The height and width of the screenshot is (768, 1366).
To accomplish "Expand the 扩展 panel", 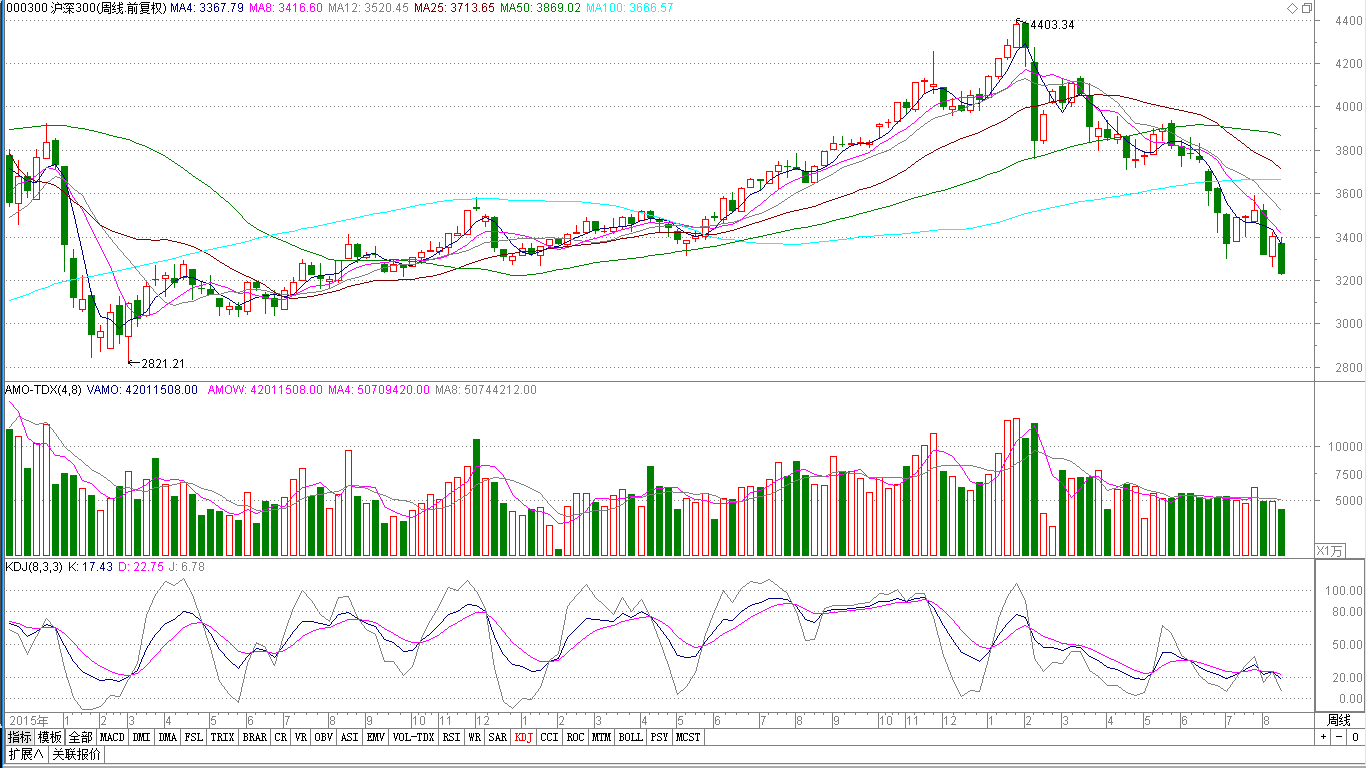I will [26, 754].
